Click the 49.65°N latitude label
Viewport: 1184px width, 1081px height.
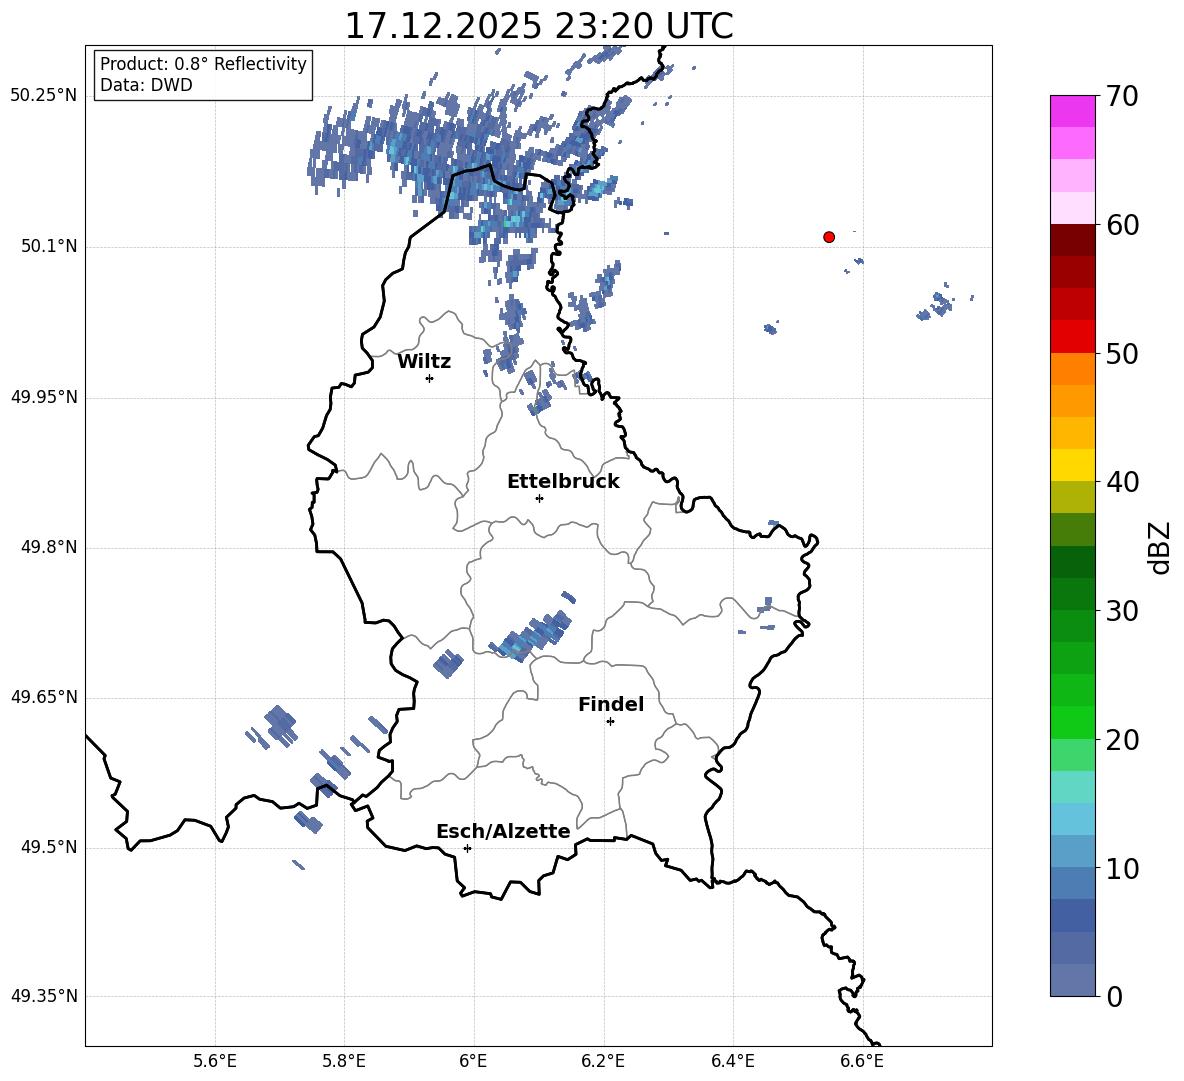point(44,697)
